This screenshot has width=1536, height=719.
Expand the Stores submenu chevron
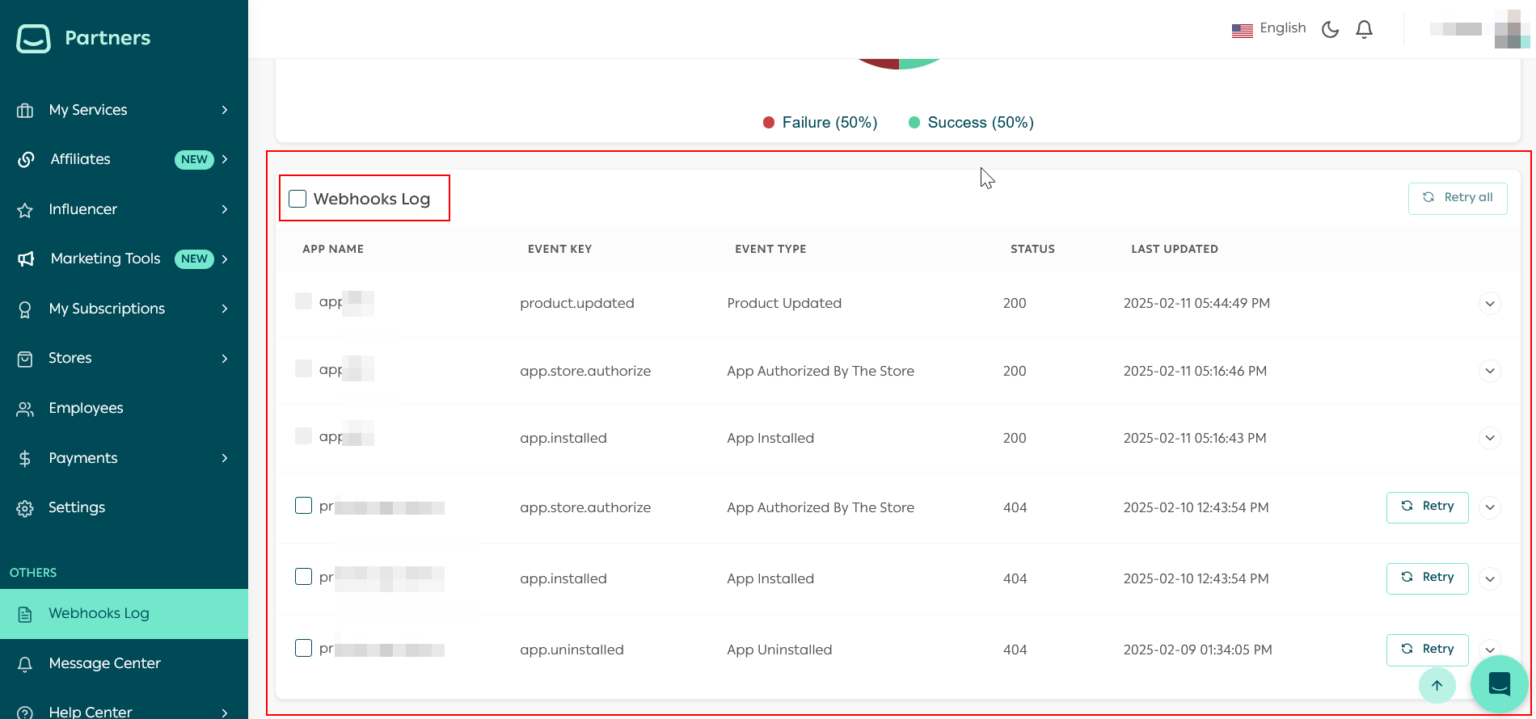(x=225, y=358)
